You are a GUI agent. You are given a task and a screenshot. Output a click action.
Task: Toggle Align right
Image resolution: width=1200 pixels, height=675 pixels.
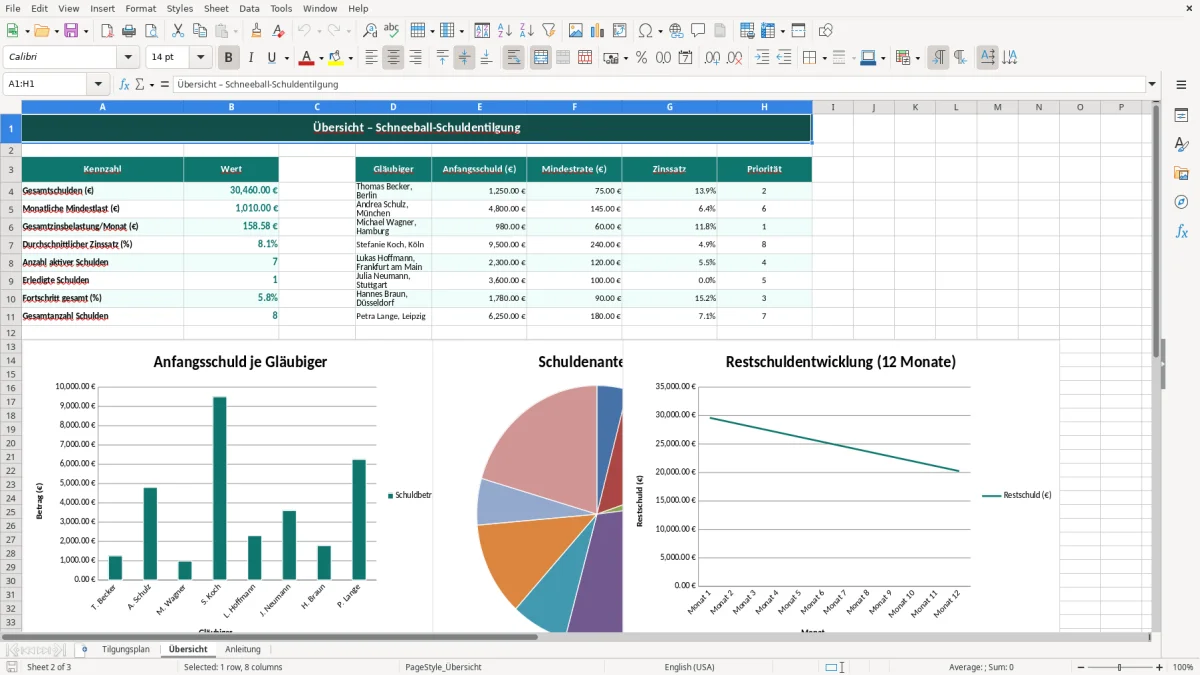415,58
